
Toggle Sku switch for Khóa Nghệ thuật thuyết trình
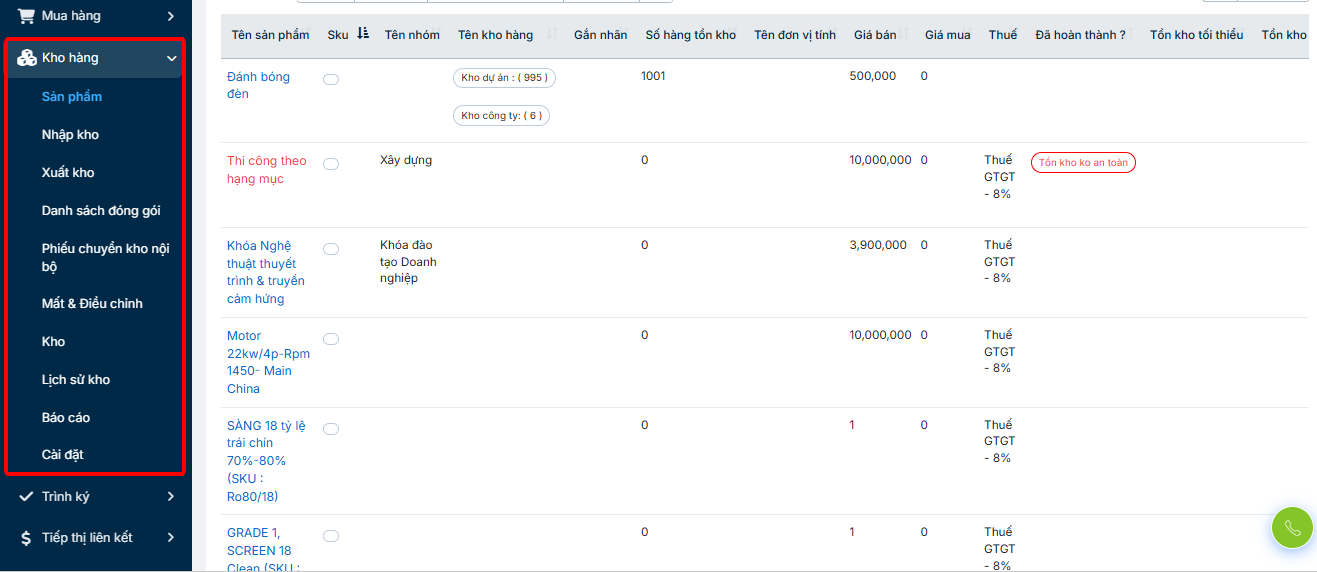[x=331, y=249]
